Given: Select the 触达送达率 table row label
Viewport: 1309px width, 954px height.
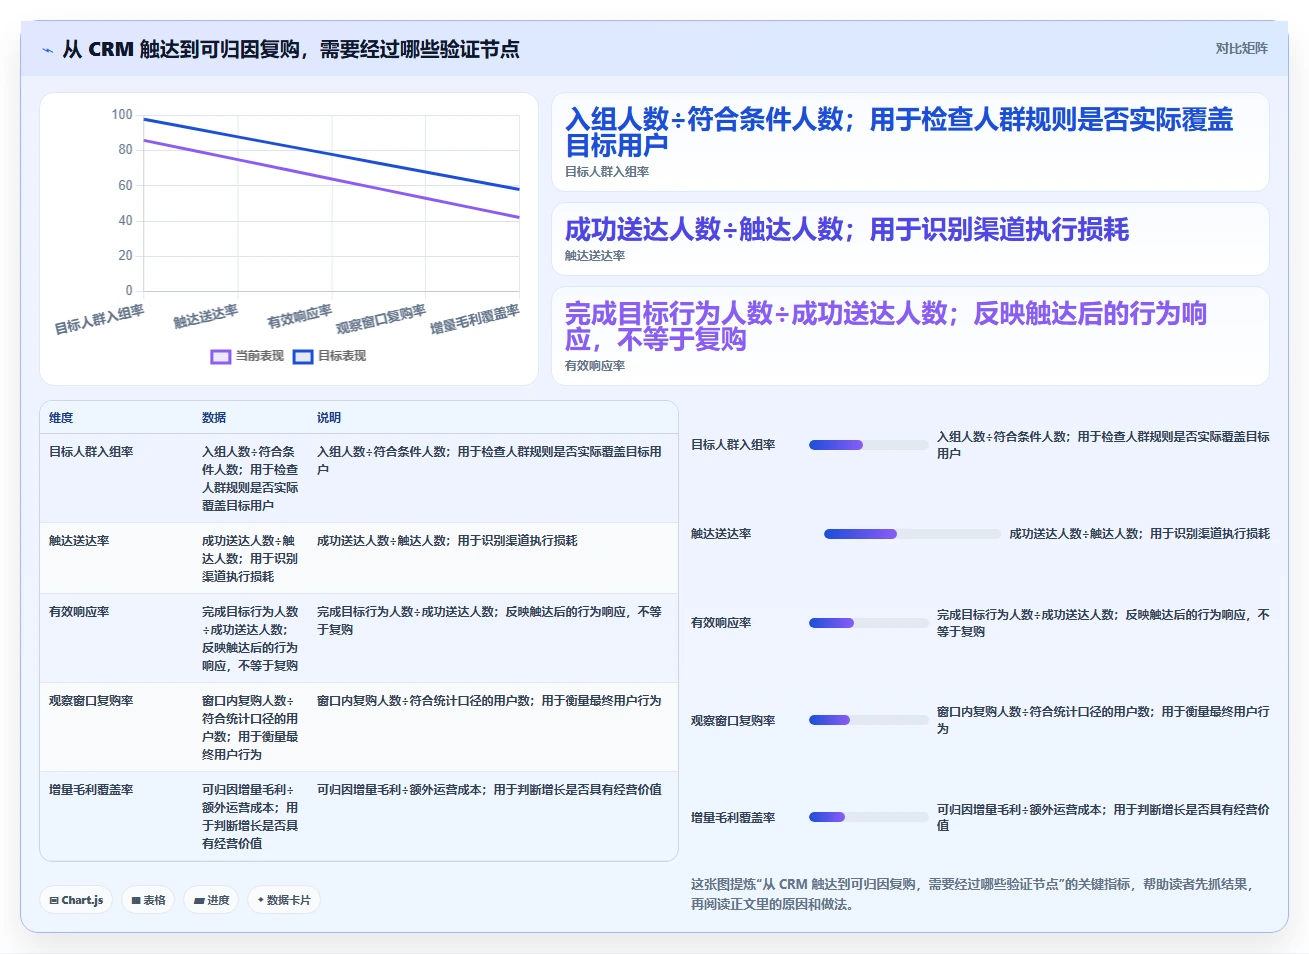Looking at the screenshot, I should pos(79,541).
